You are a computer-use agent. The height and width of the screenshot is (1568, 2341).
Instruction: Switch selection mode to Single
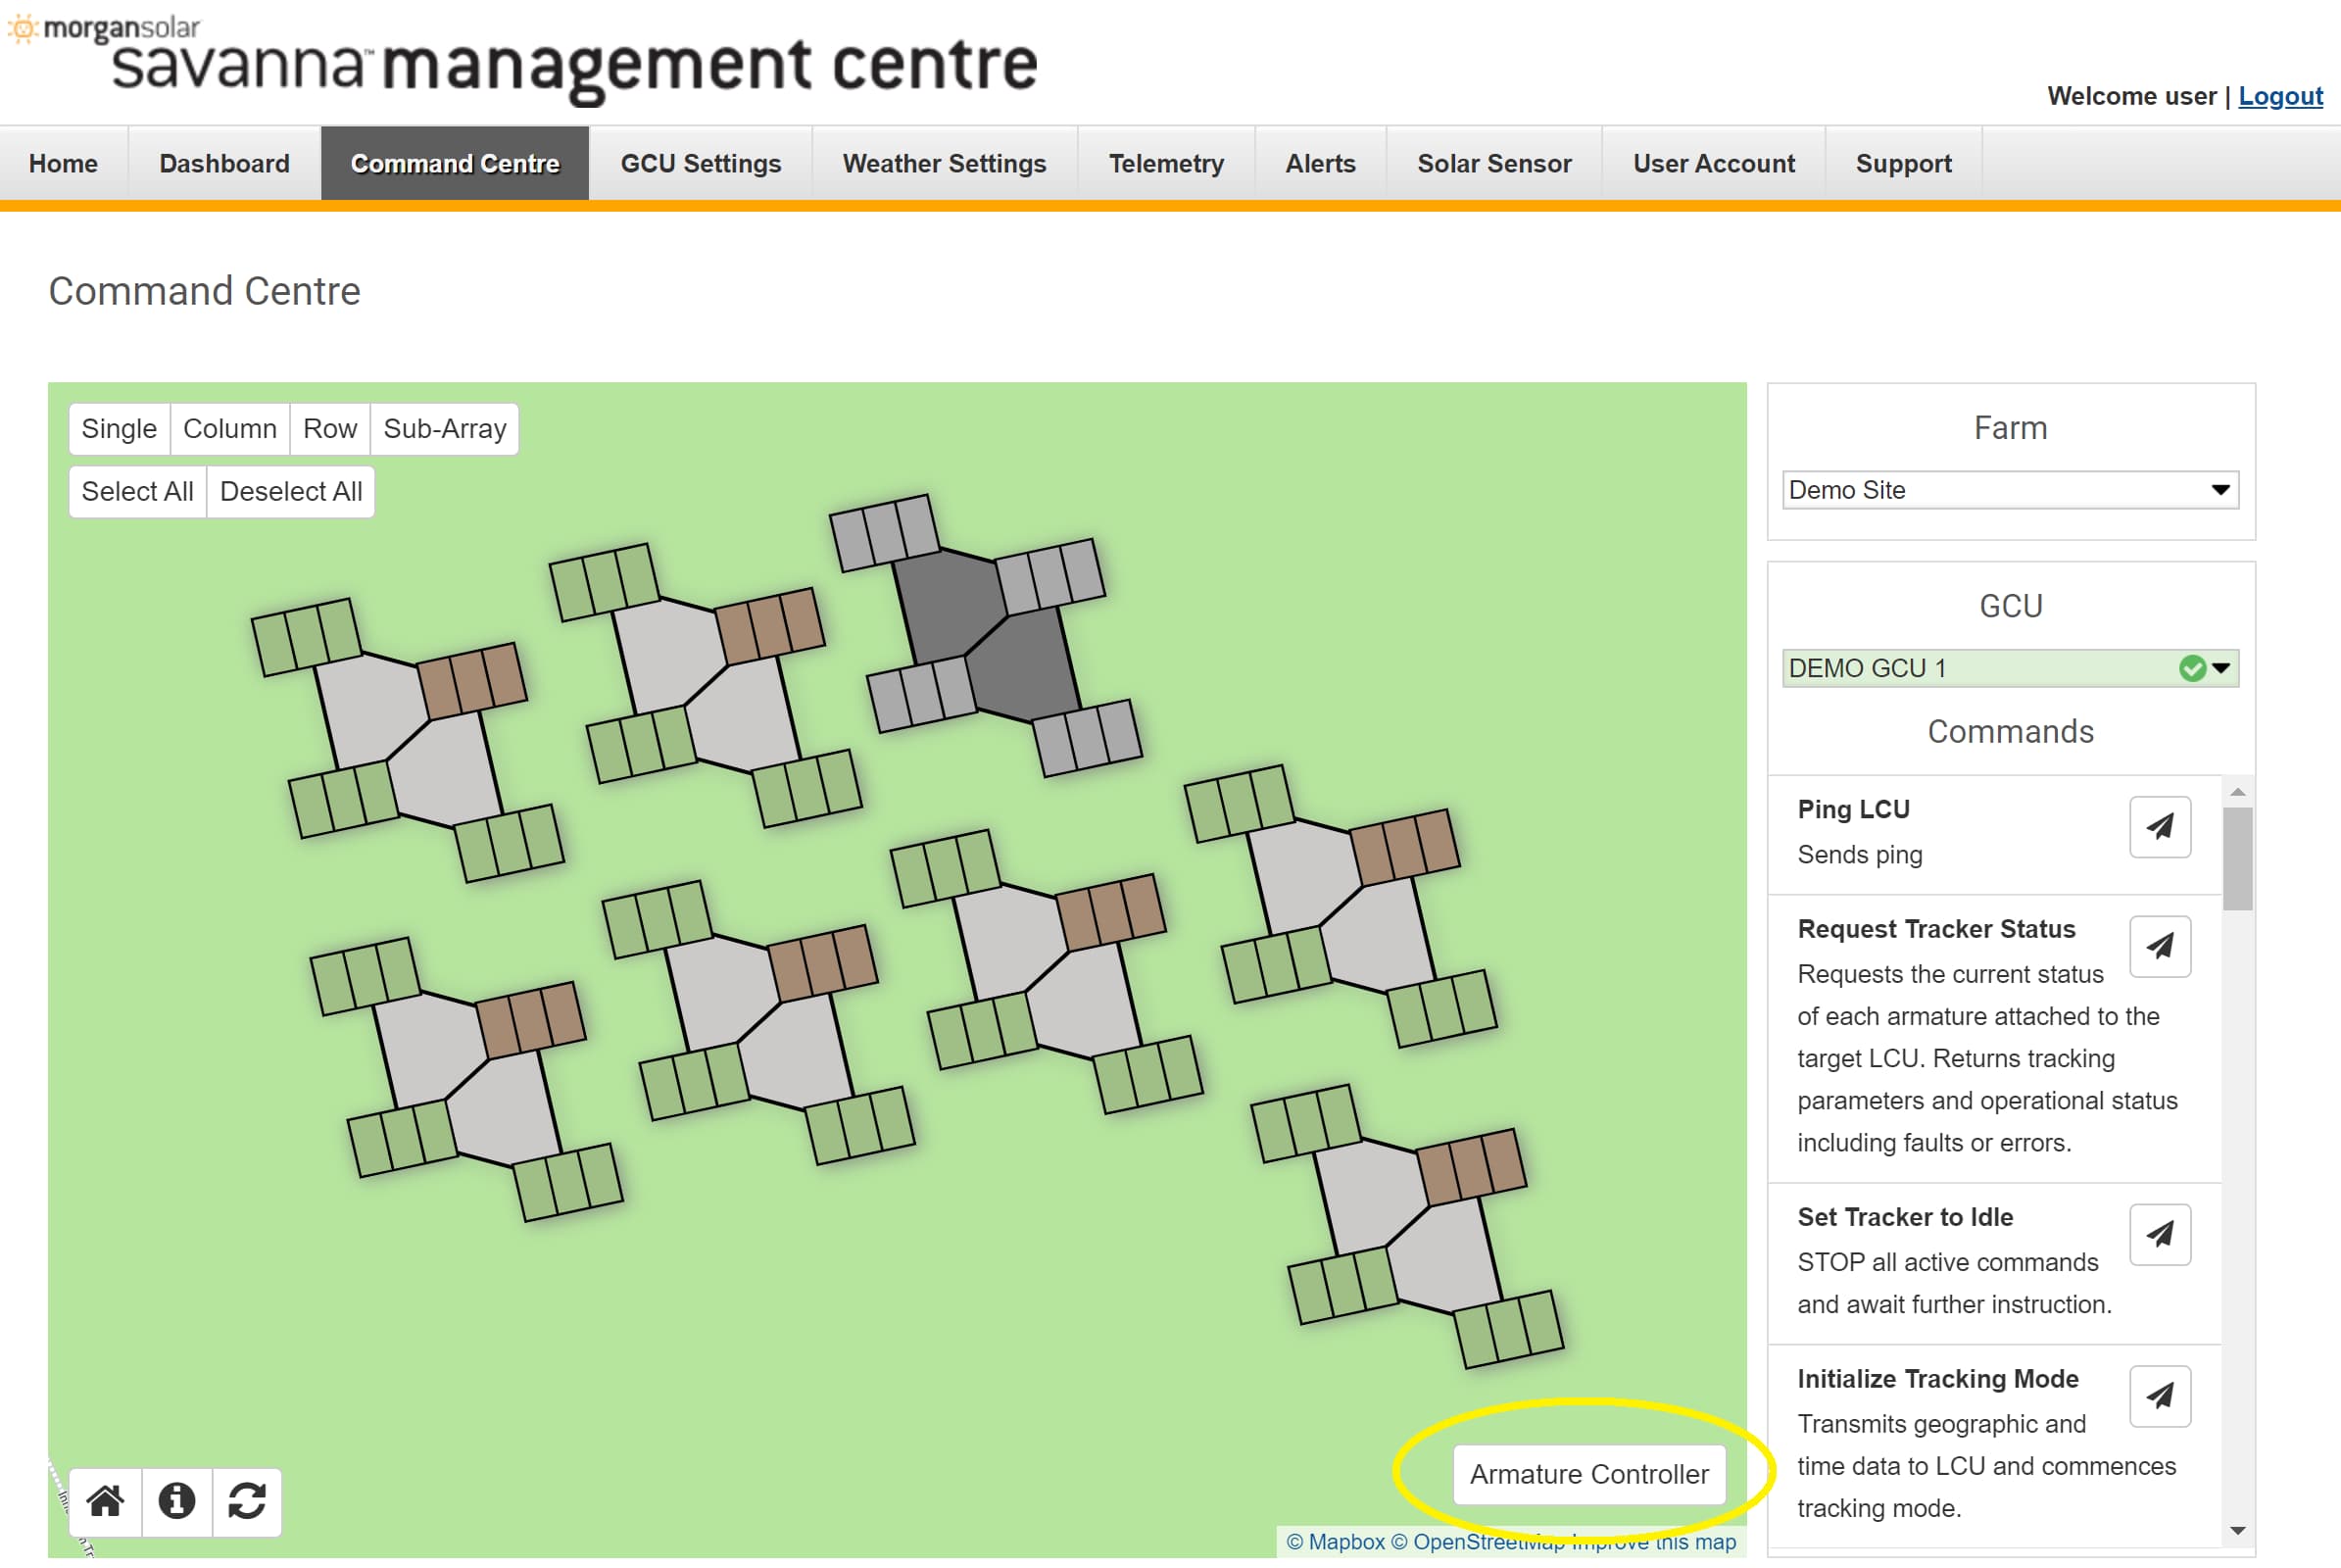[x=119, y=429]
